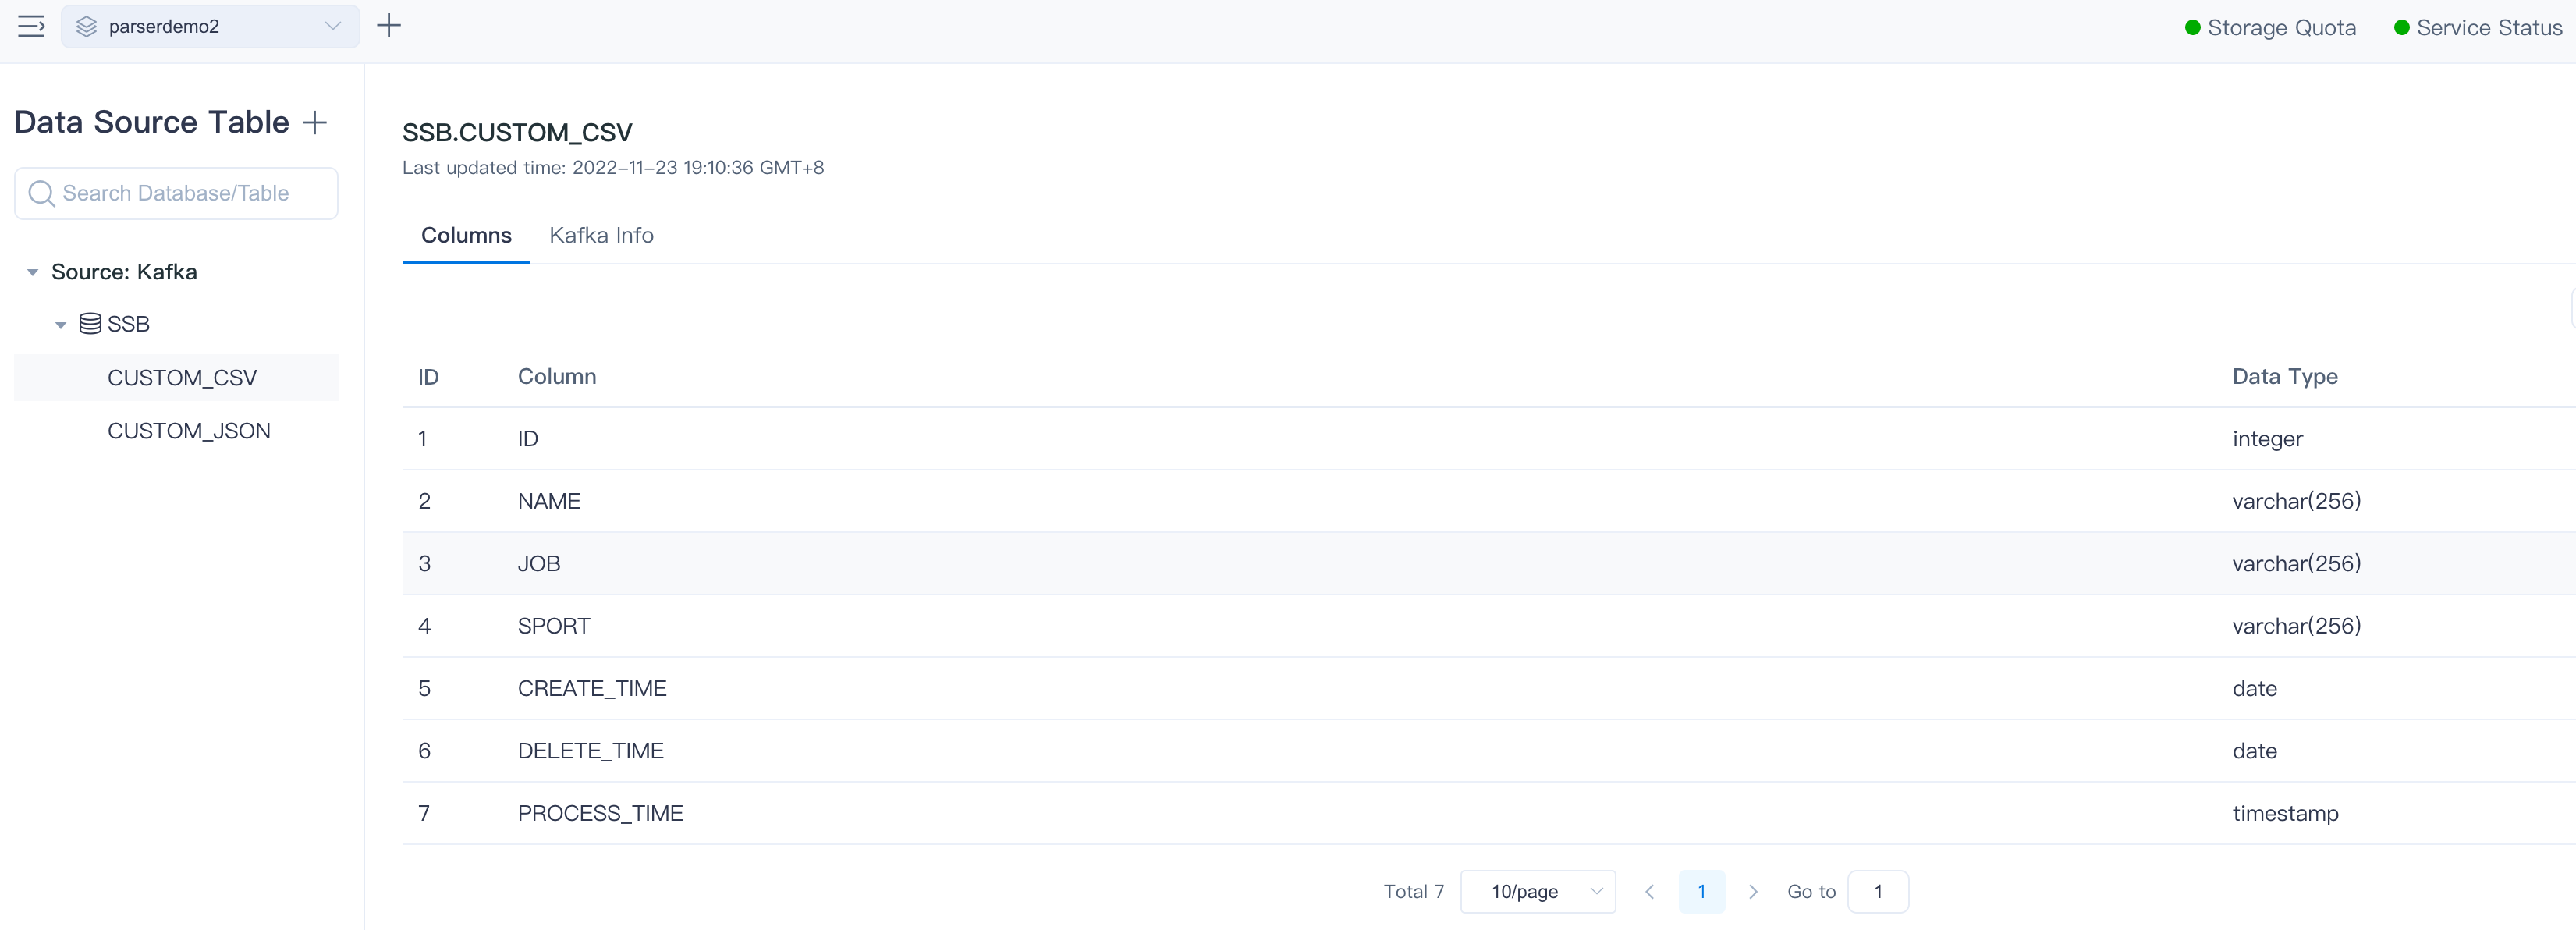
Task: Collapse the Source: Kafka tree node
Action: 33,272
